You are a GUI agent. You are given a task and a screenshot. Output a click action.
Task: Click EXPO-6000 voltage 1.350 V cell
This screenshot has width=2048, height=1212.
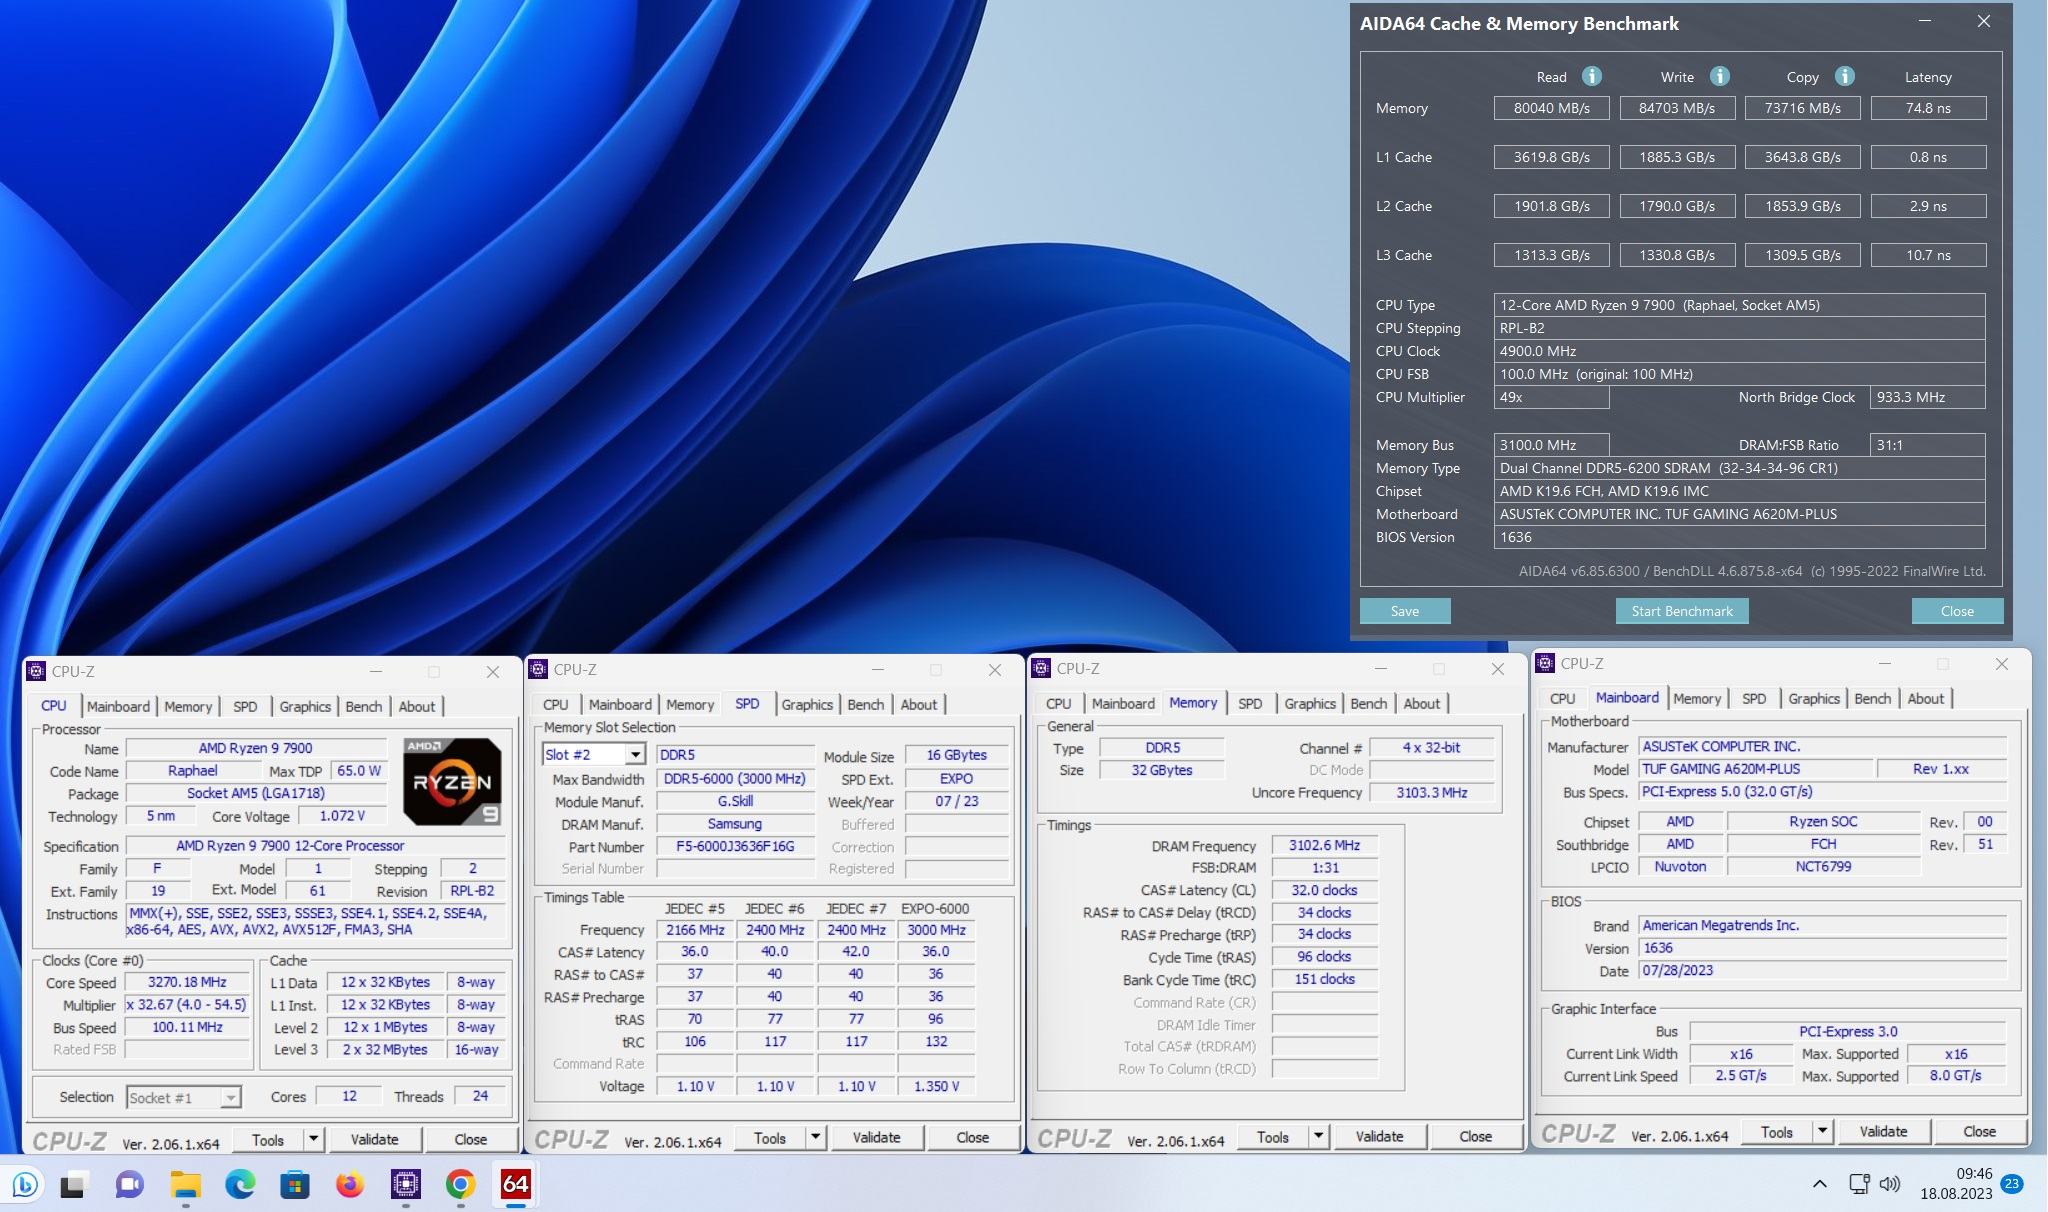click(x=936, y=1086)
